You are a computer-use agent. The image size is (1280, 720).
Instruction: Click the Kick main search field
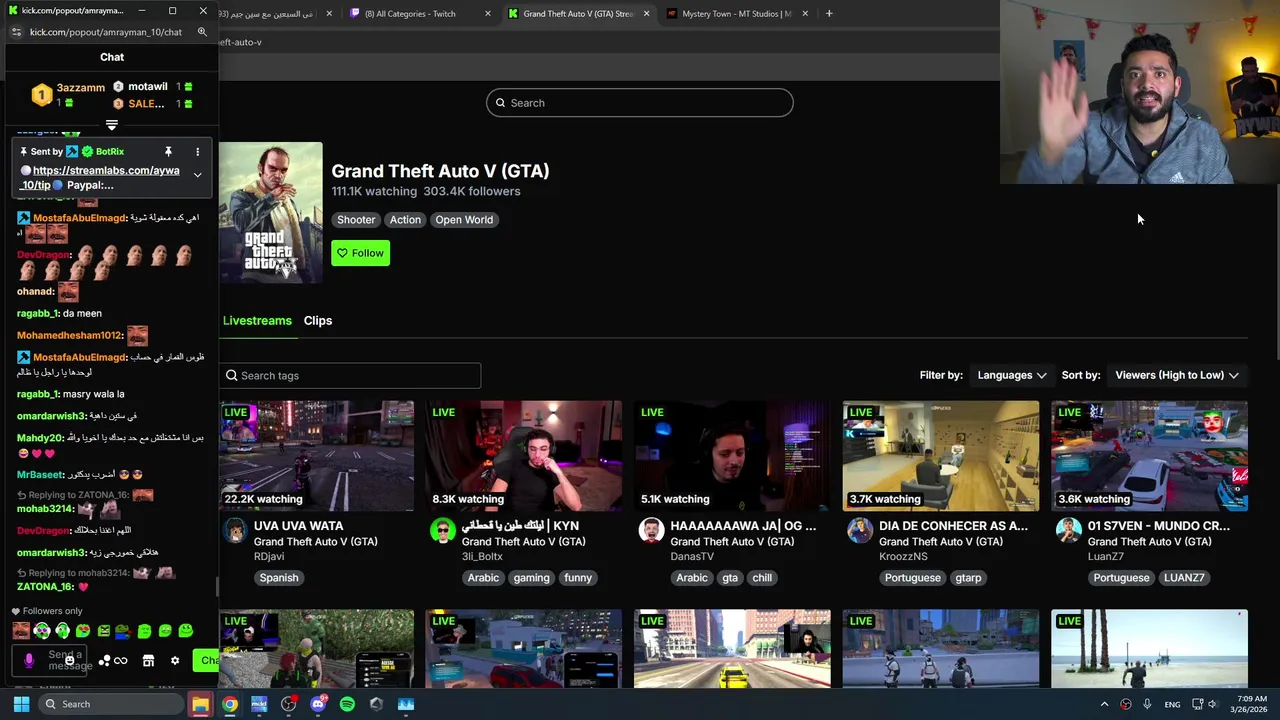(640, 103)
